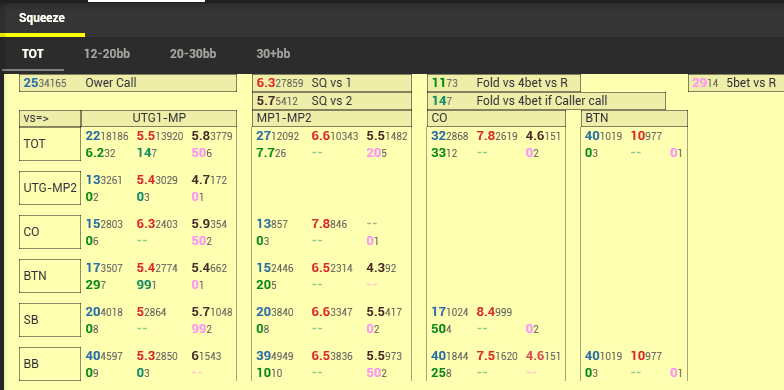Click the 5bet vs R stat box
This screenshot has width=784, height=390.
(736, 83)
